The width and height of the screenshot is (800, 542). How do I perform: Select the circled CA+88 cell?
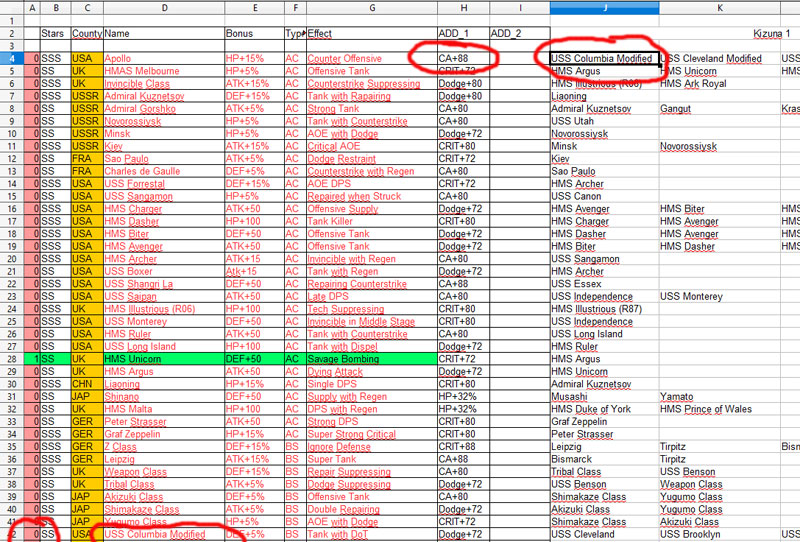pyautogui.click(x=462, y=59)
